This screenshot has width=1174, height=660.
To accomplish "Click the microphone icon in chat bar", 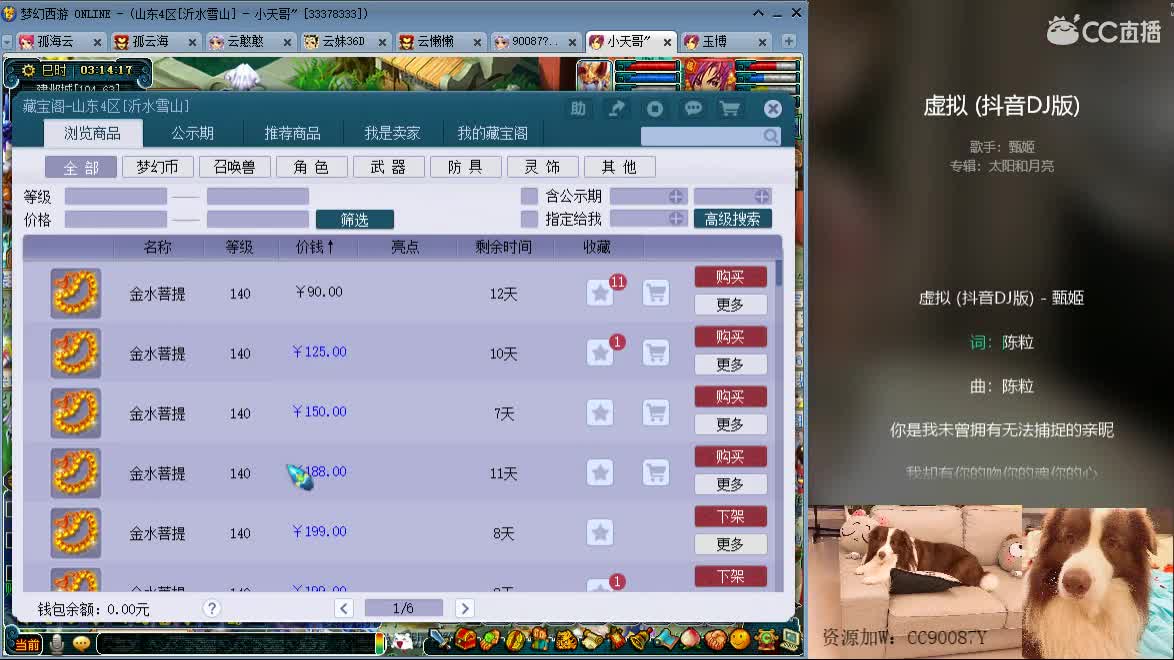I will coord(57,644).
